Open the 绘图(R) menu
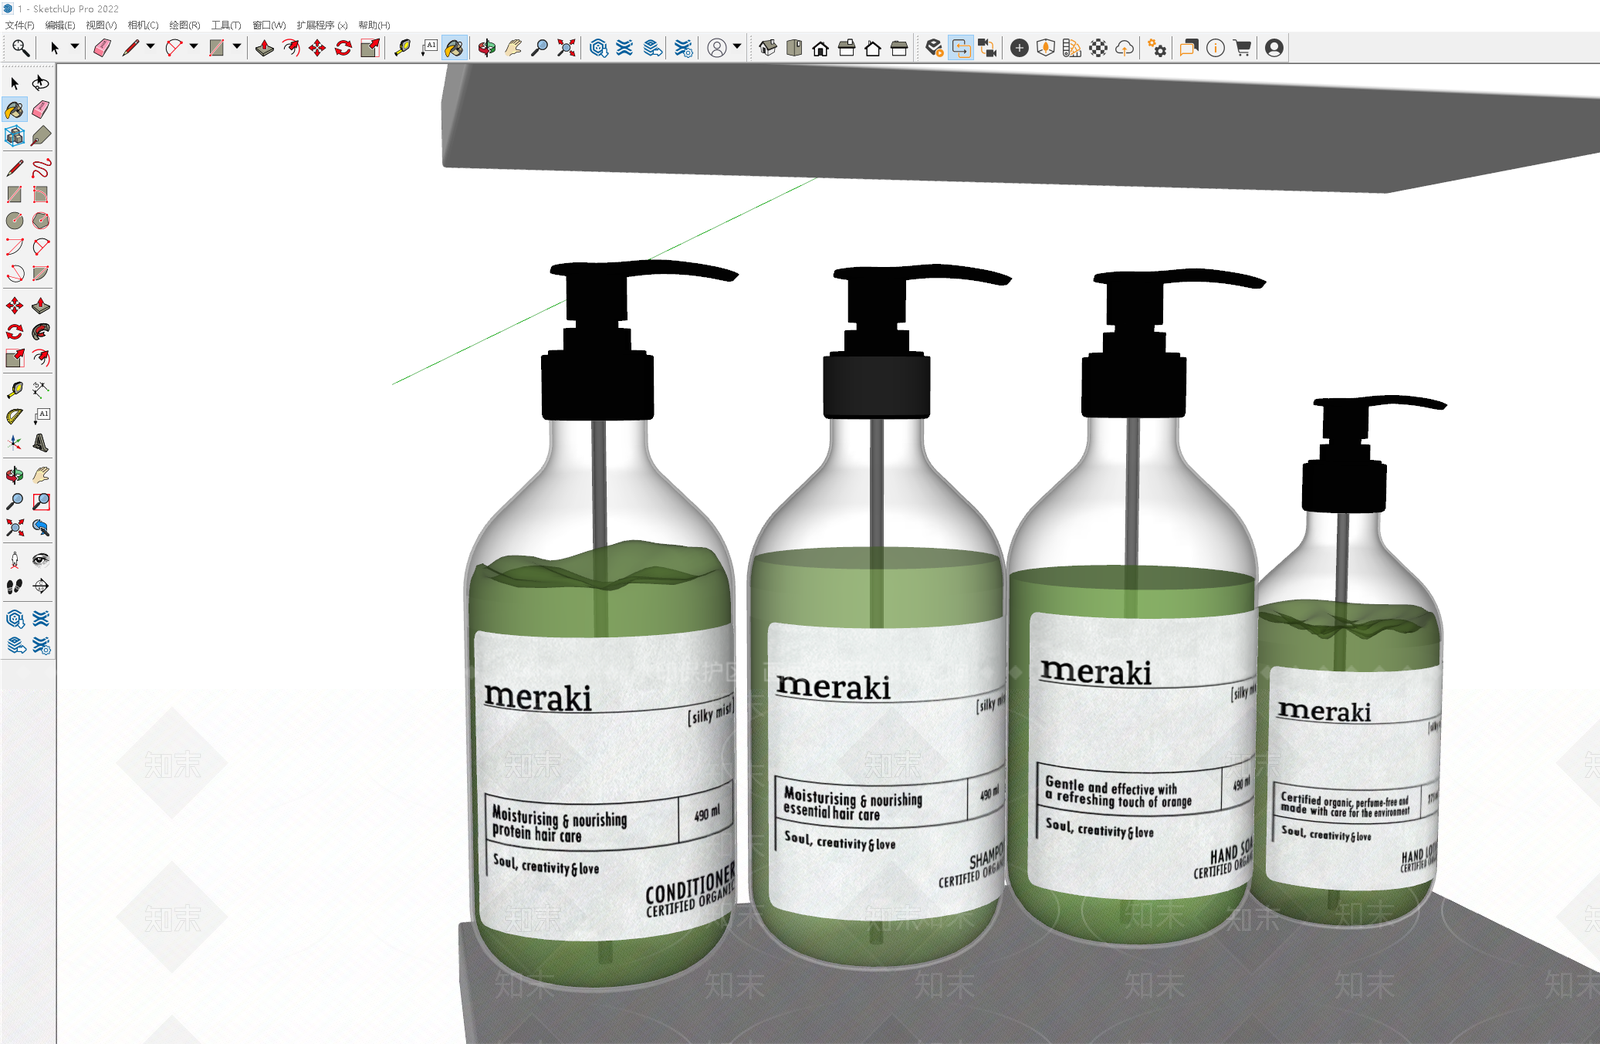 coord(184,25)
